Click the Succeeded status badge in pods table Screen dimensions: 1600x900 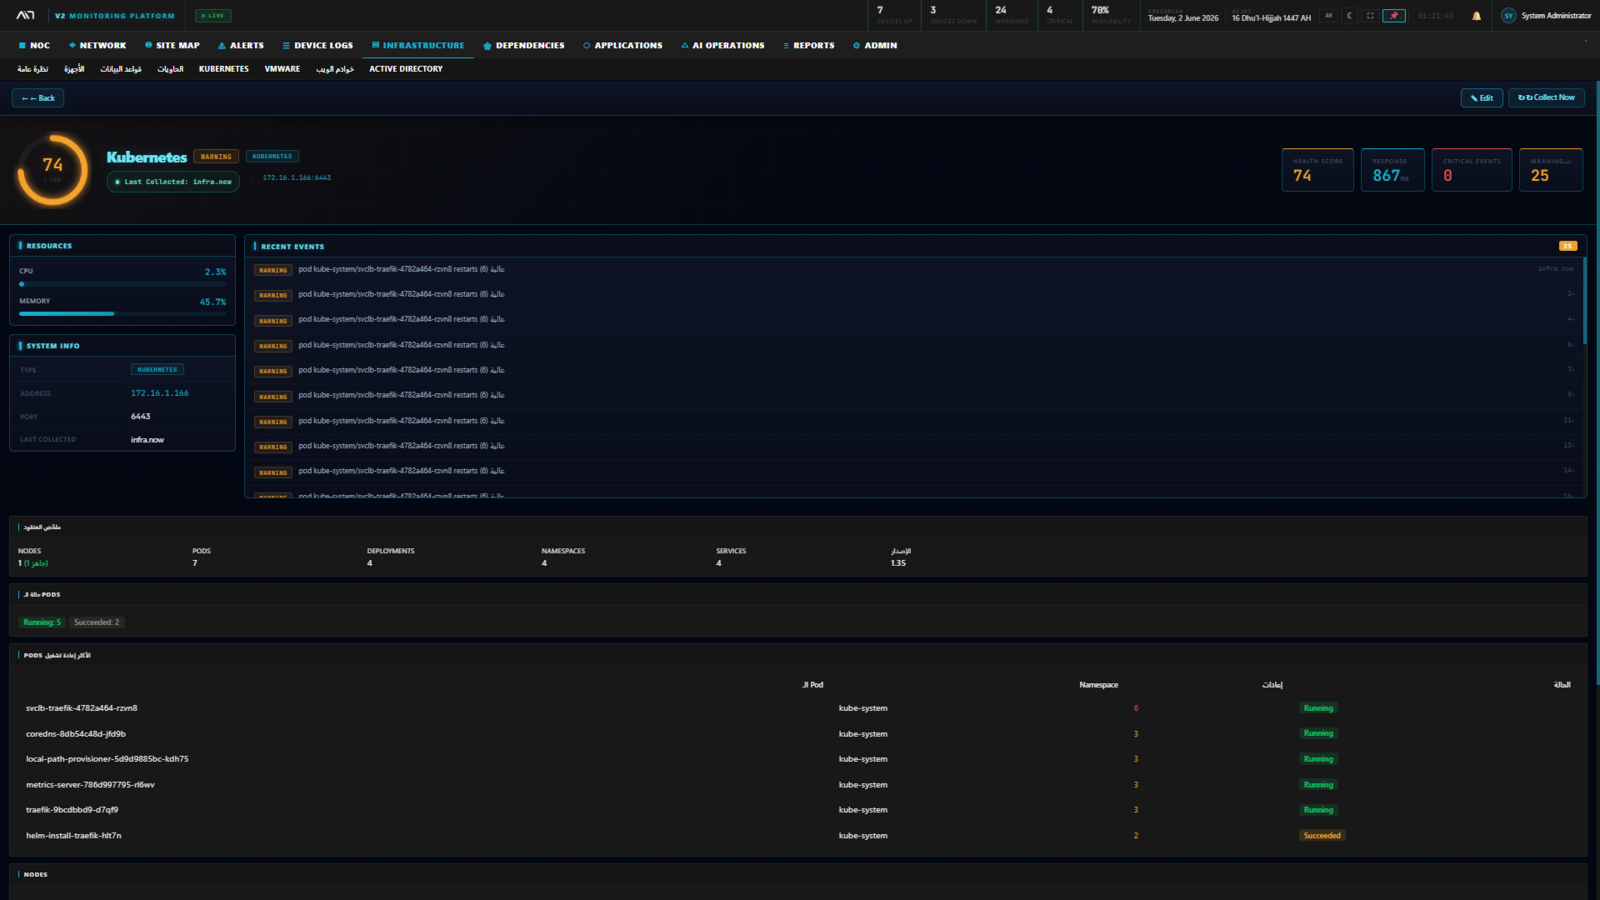pos(1322,836)
